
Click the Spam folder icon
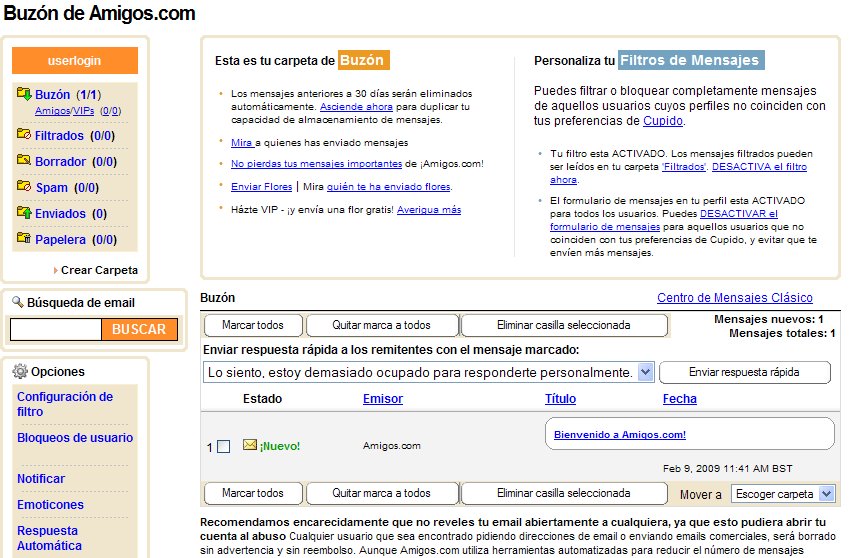(x=24, y=185)
